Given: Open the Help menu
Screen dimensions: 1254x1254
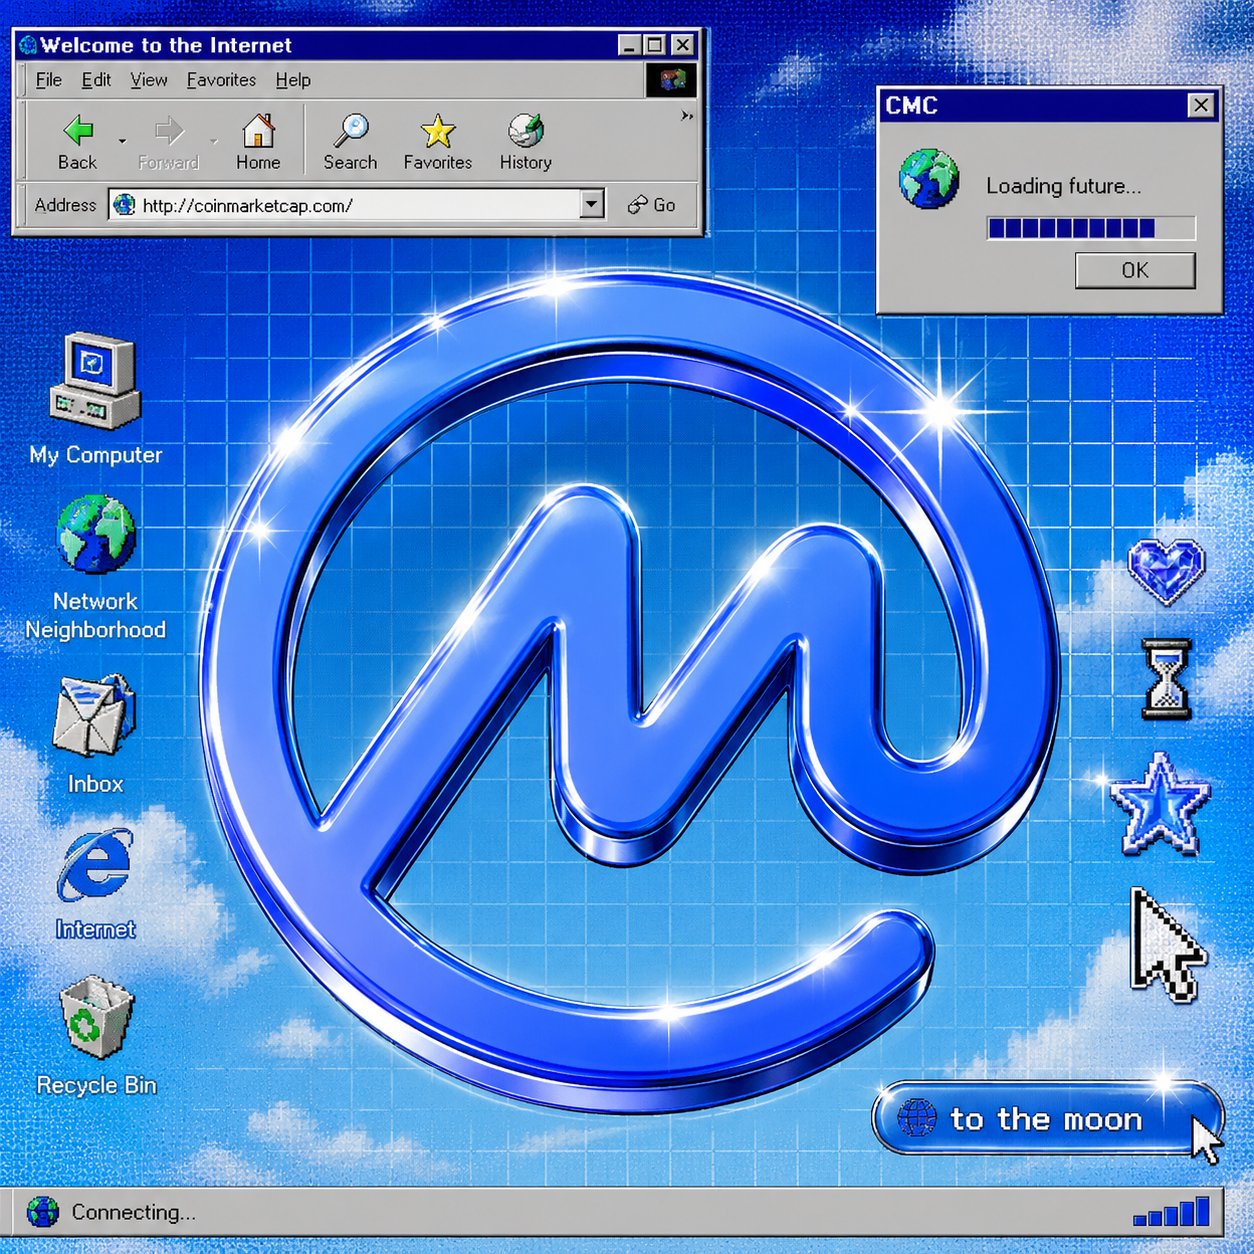Looking at the screenshot, I should (x=293, y=80).
